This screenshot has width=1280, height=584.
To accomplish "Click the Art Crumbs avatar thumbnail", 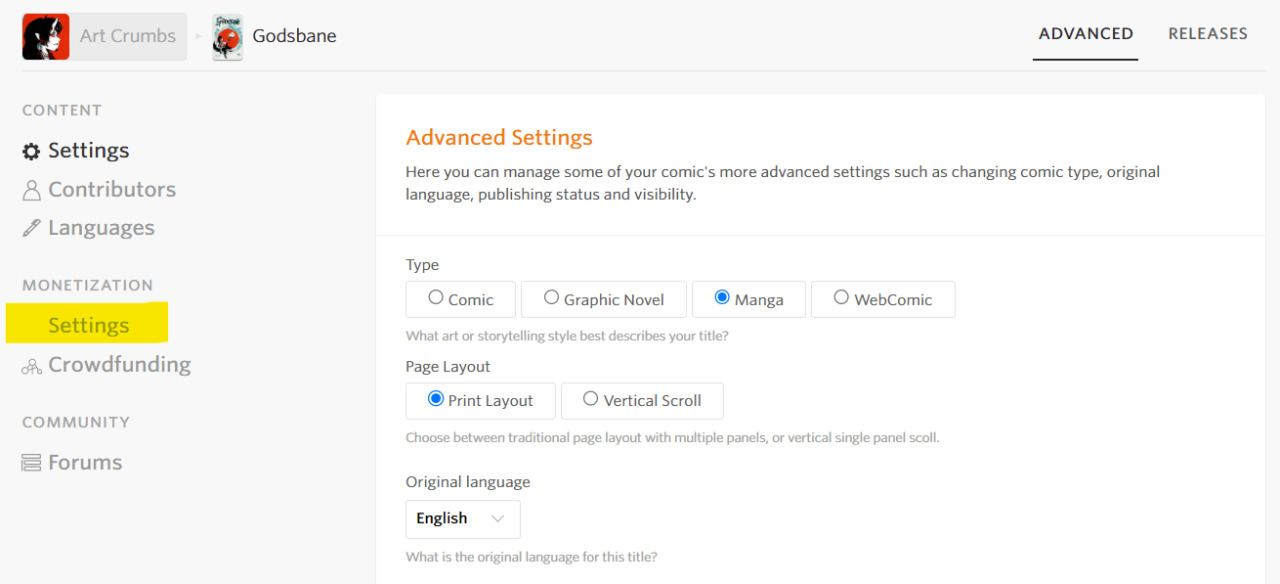I will [x=46, y=37].
